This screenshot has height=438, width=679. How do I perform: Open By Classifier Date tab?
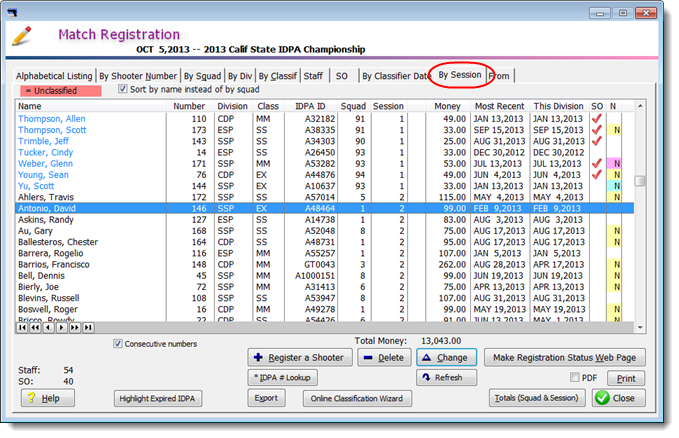[x=396, y=76]
